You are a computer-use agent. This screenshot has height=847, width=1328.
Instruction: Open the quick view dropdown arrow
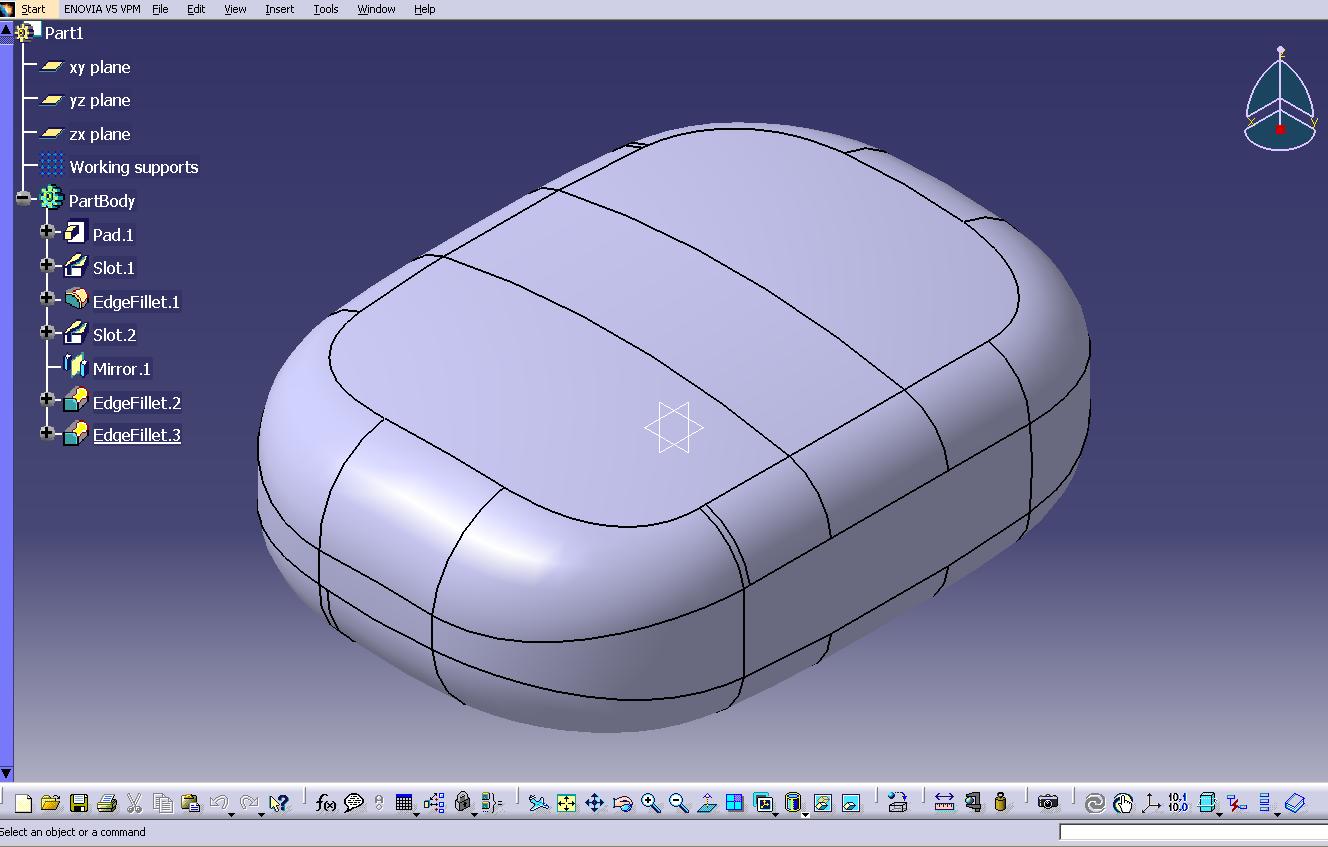click(775, 814)
